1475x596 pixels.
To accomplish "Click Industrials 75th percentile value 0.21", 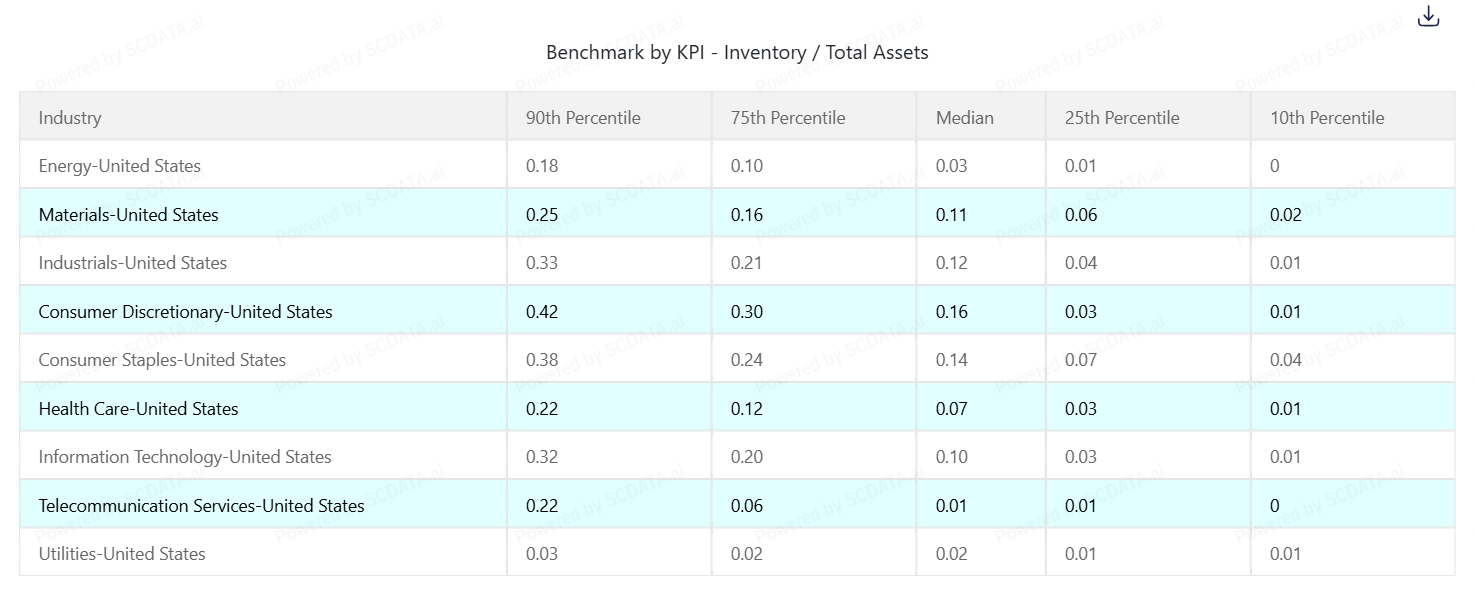I will (x=747, y=263).
